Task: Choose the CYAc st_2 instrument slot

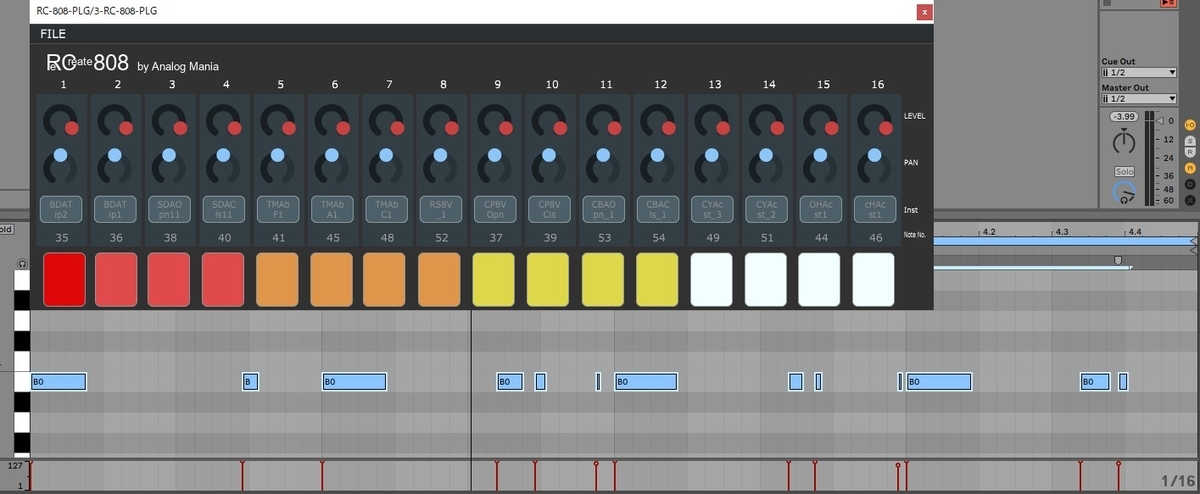Action: click(x=767, y=207)
